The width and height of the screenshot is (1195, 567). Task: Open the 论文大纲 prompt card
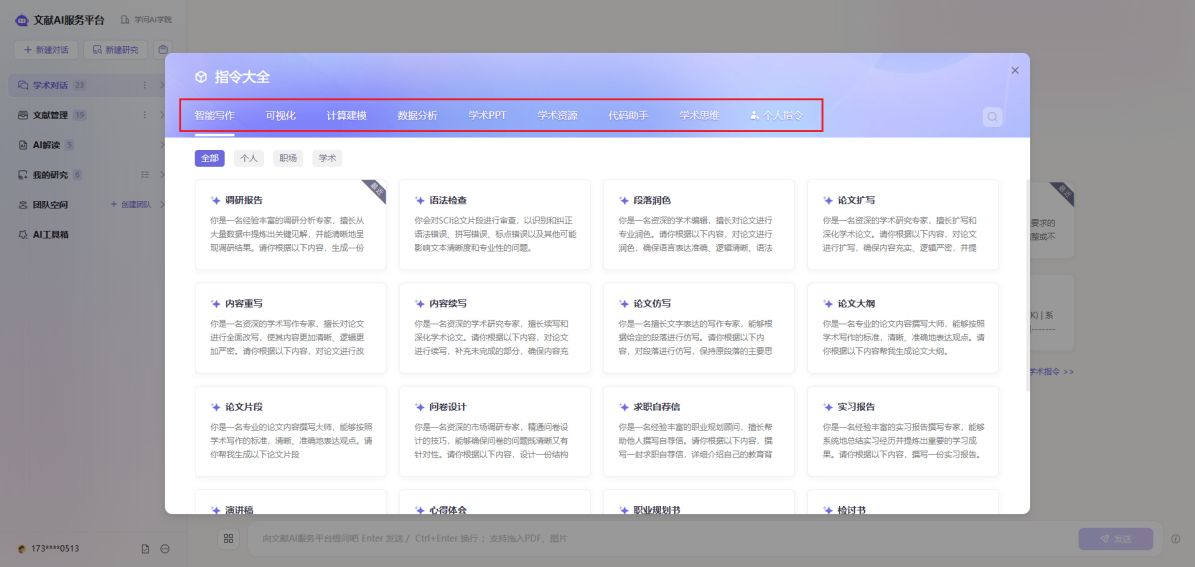902,325
